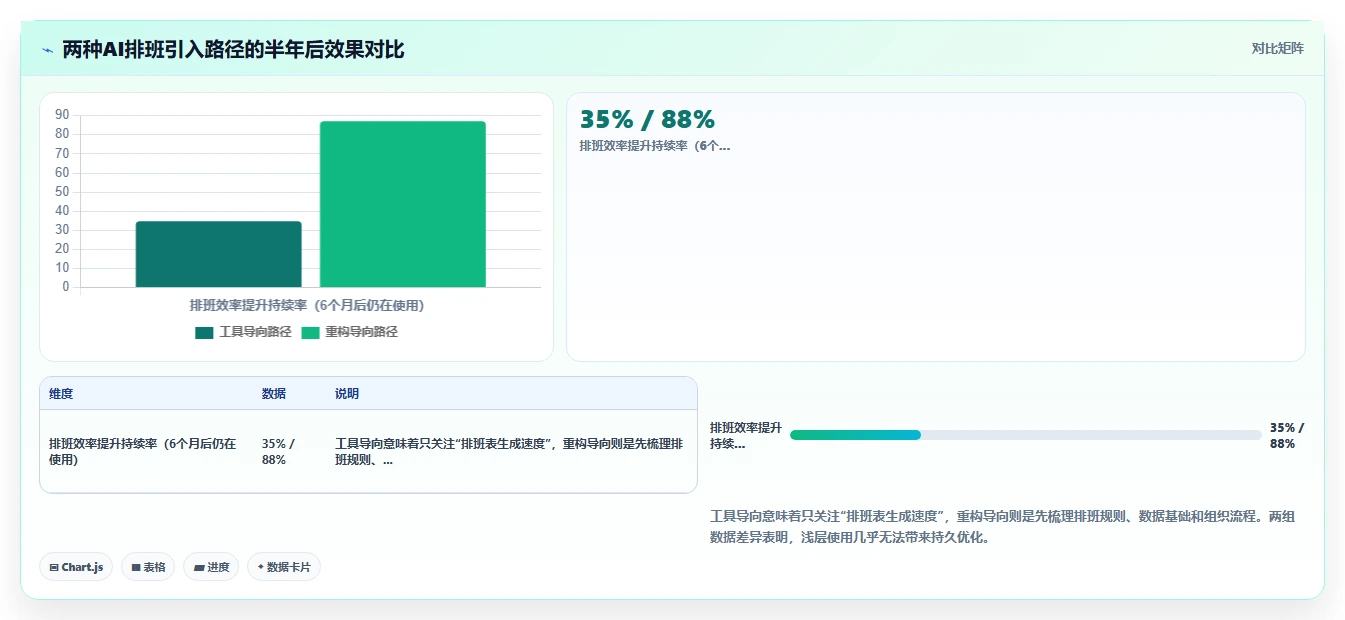Click the shorter dark teal bar in chart
Screen dimensions: 1345x620
(x=219, y=254)
